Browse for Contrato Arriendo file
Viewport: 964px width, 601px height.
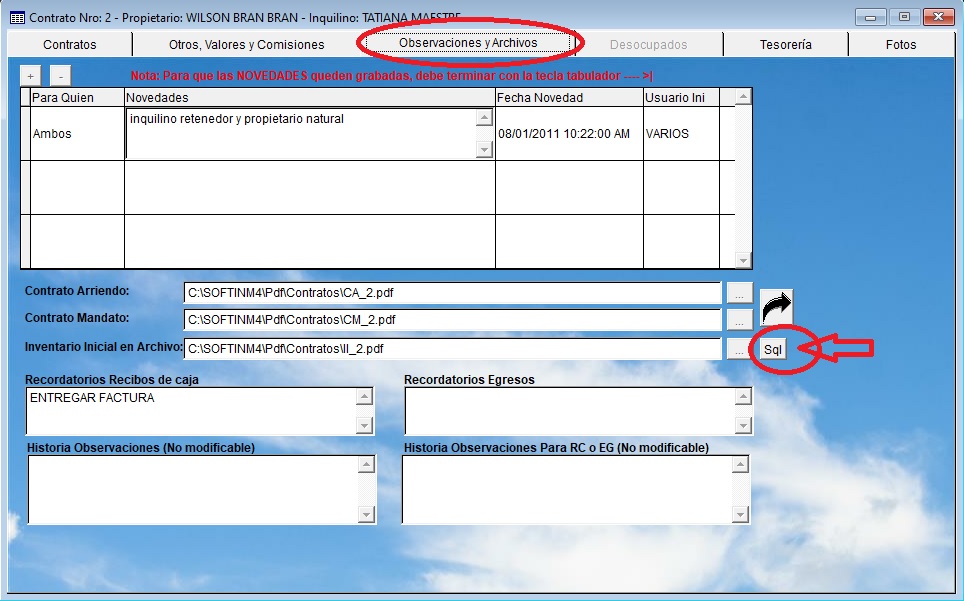740,293
